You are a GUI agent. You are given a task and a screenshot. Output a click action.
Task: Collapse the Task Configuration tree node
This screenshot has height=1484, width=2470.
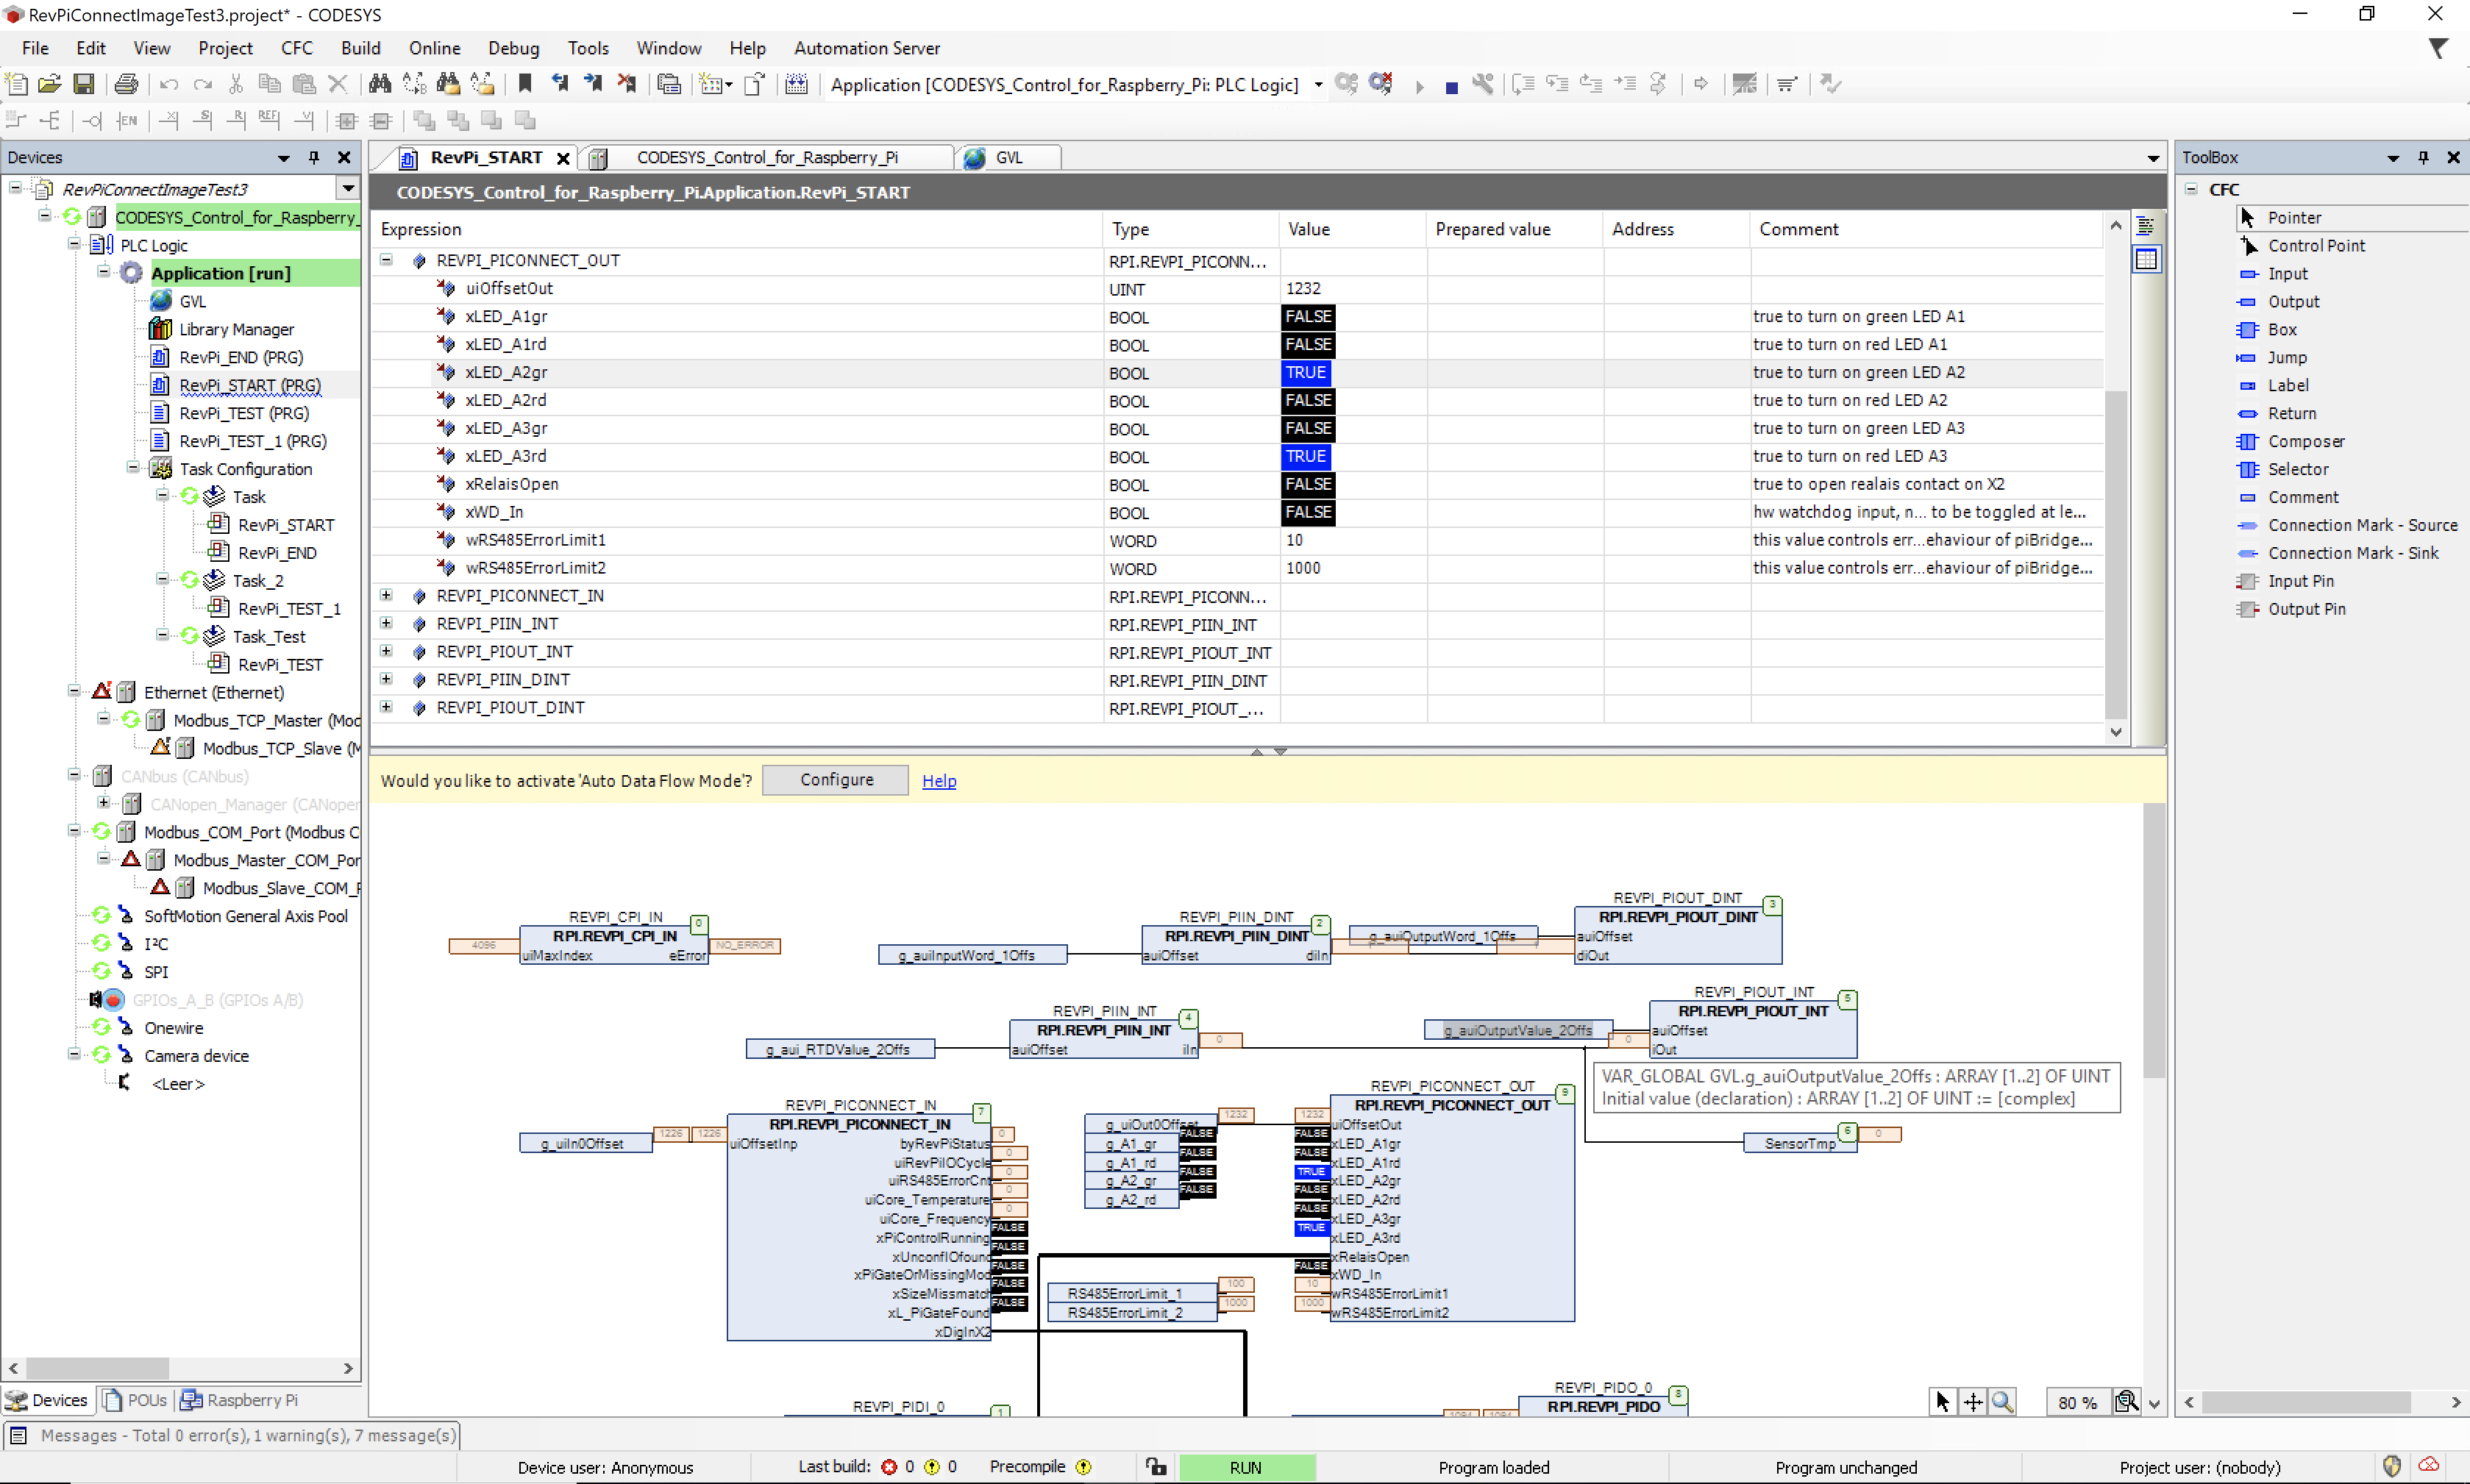(x=133, y=468)
